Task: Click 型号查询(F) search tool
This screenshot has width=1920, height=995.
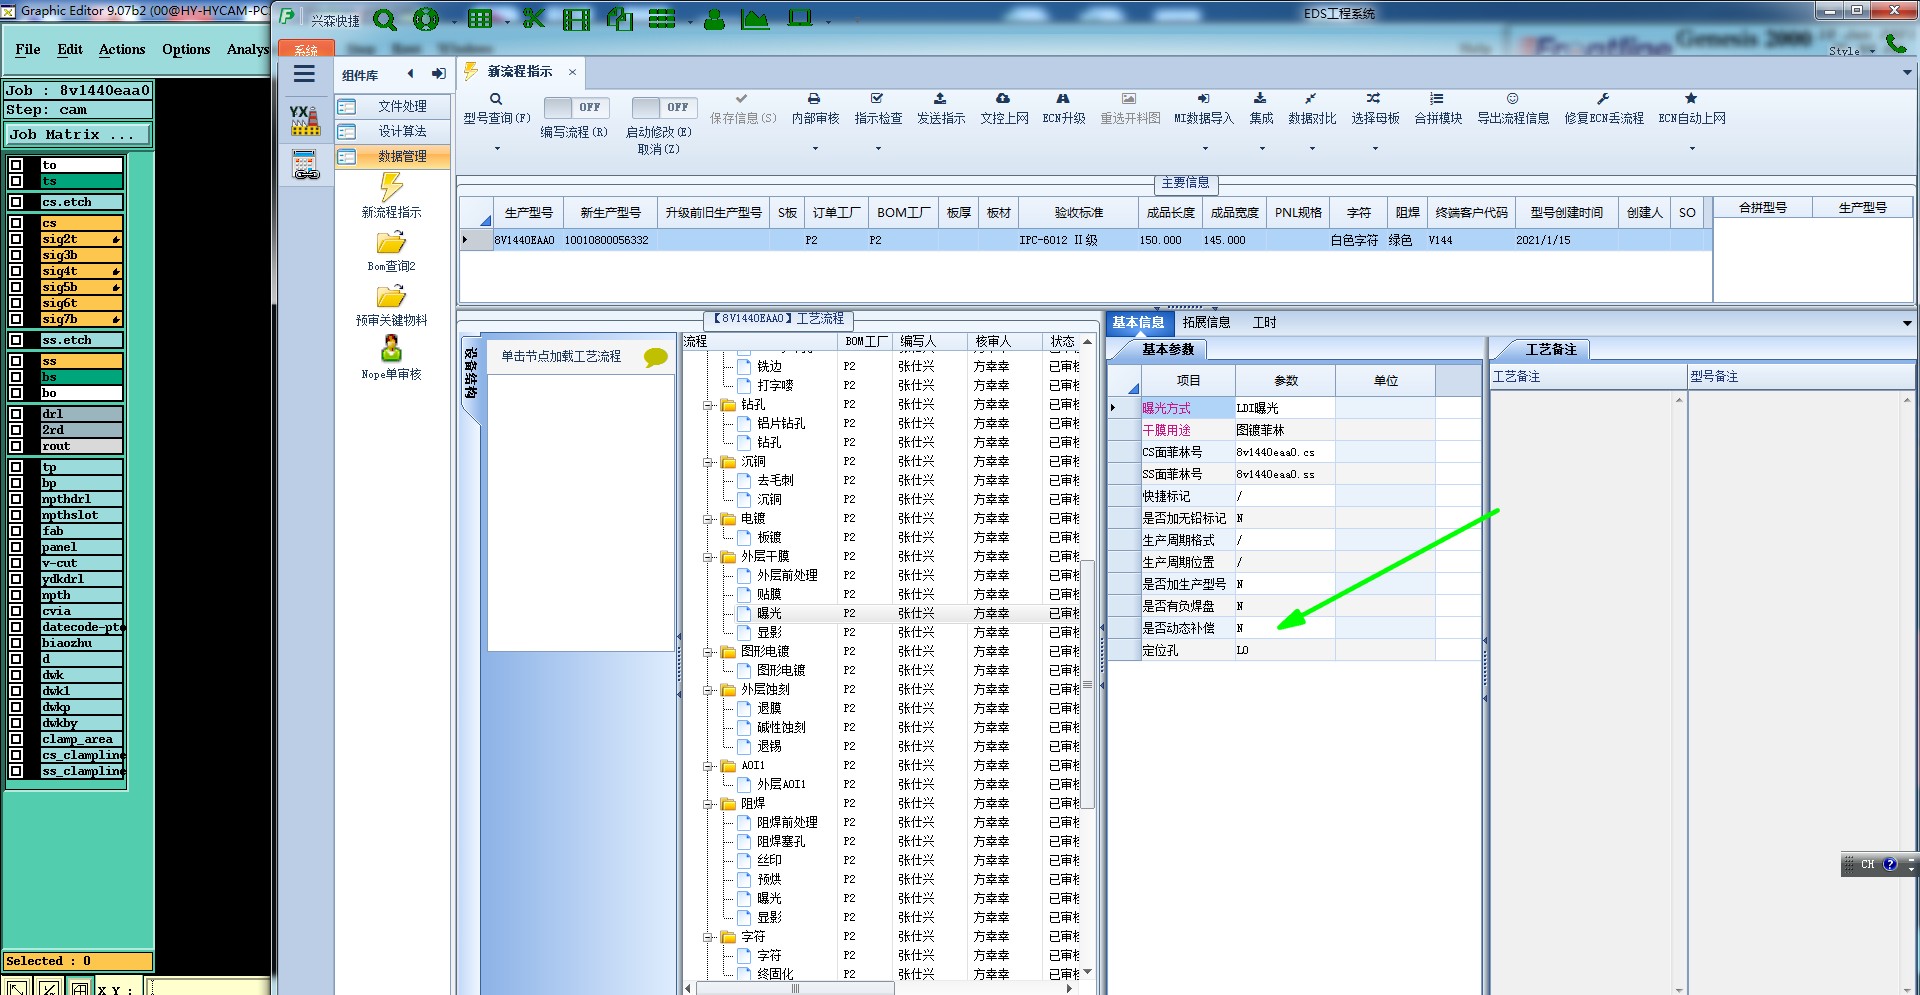Action: pyautogui.click(x=496, y=108)
